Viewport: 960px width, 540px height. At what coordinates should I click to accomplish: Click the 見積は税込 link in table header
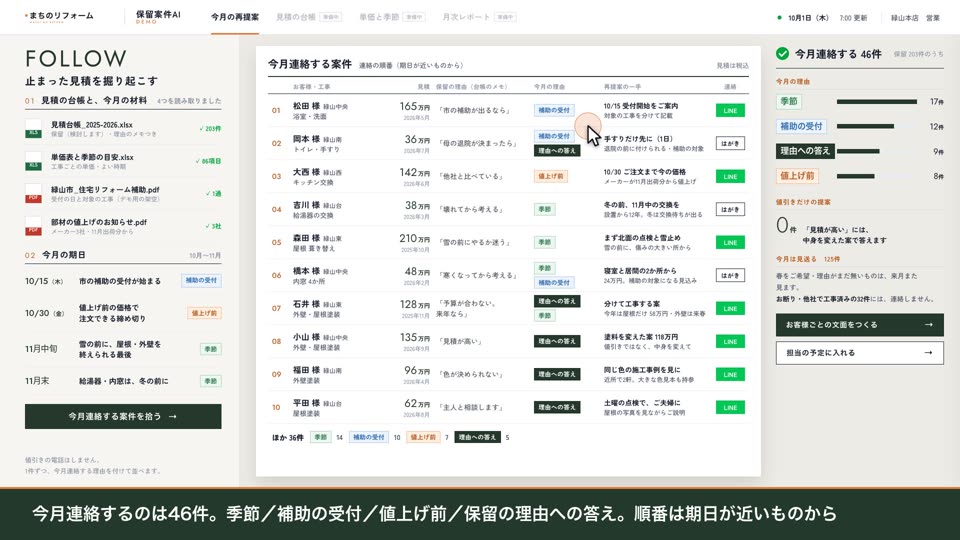tap(732, 66)
